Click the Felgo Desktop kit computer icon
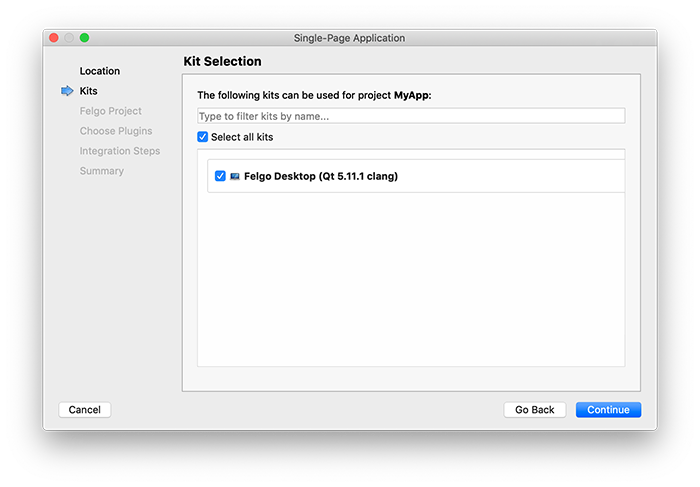Viewport: 700px width, 487px height. 235,176
